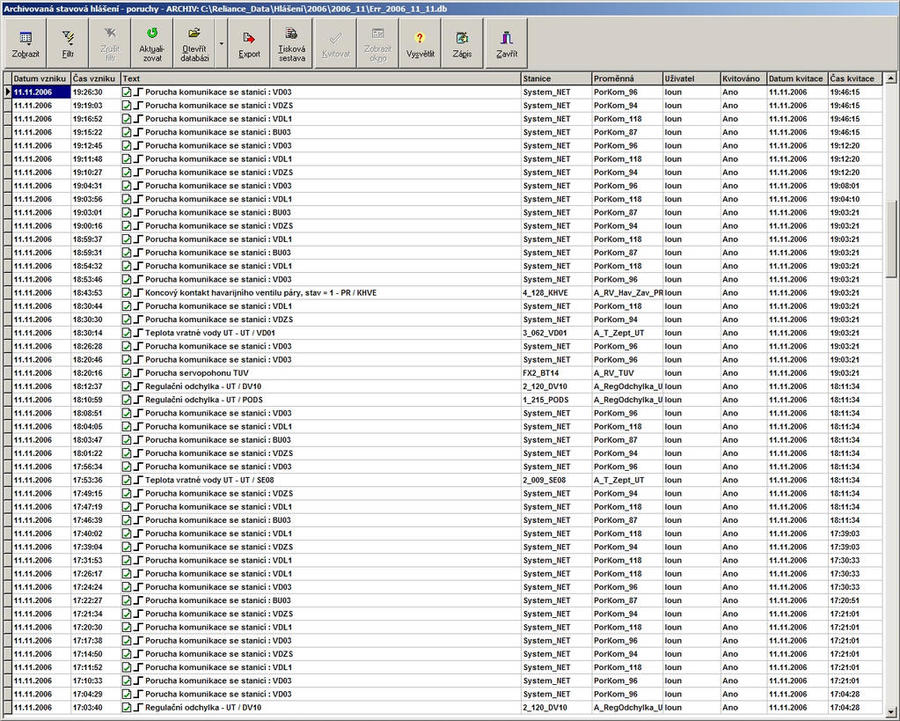
Task: Click station cell FX2_BT14
Action: click(x=556, y=373)
